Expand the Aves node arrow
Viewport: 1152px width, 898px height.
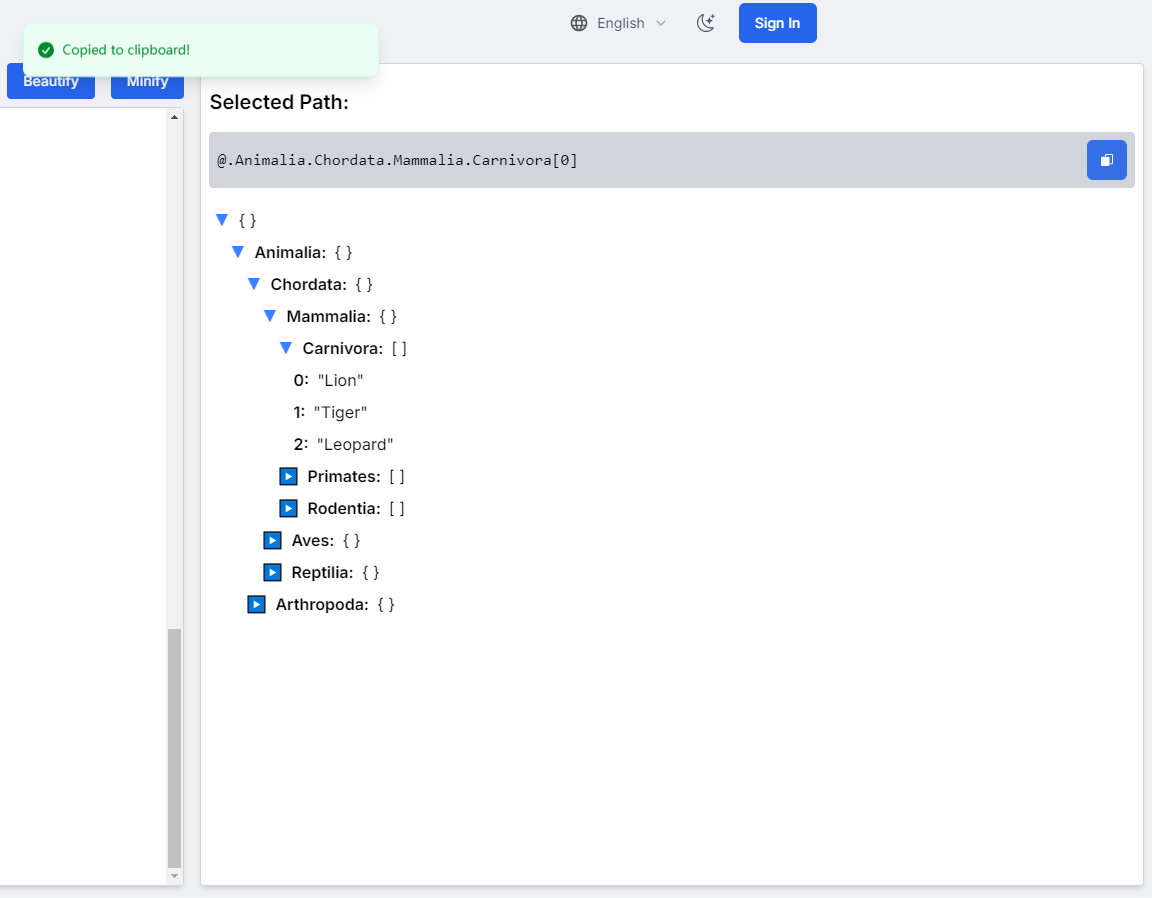click(272, 540)
